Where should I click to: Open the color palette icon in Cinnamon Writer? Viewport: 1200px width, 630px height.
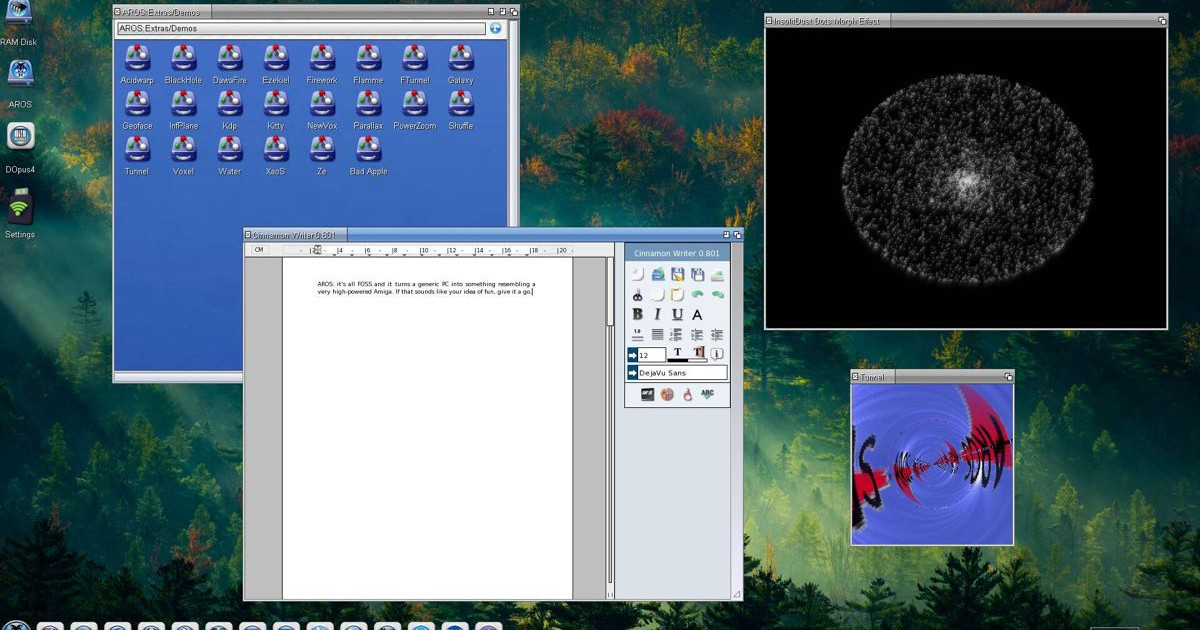pyautogui.click(x=667, y=394)
